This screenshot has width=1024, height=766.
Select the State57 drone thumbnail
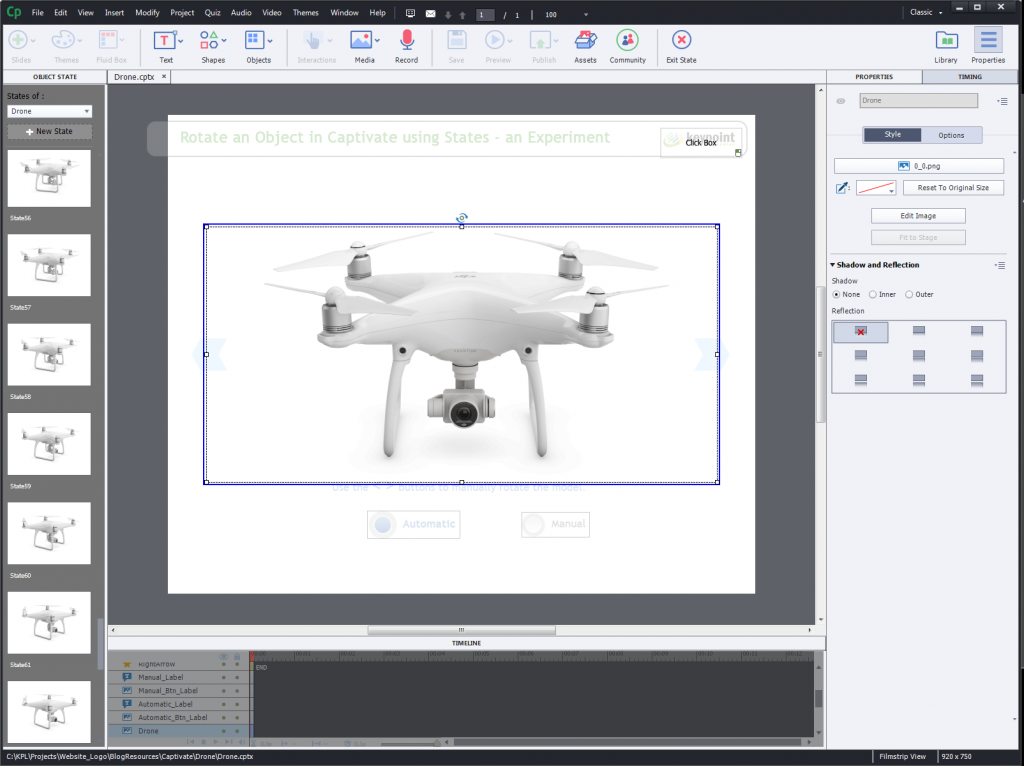point(49,265)
